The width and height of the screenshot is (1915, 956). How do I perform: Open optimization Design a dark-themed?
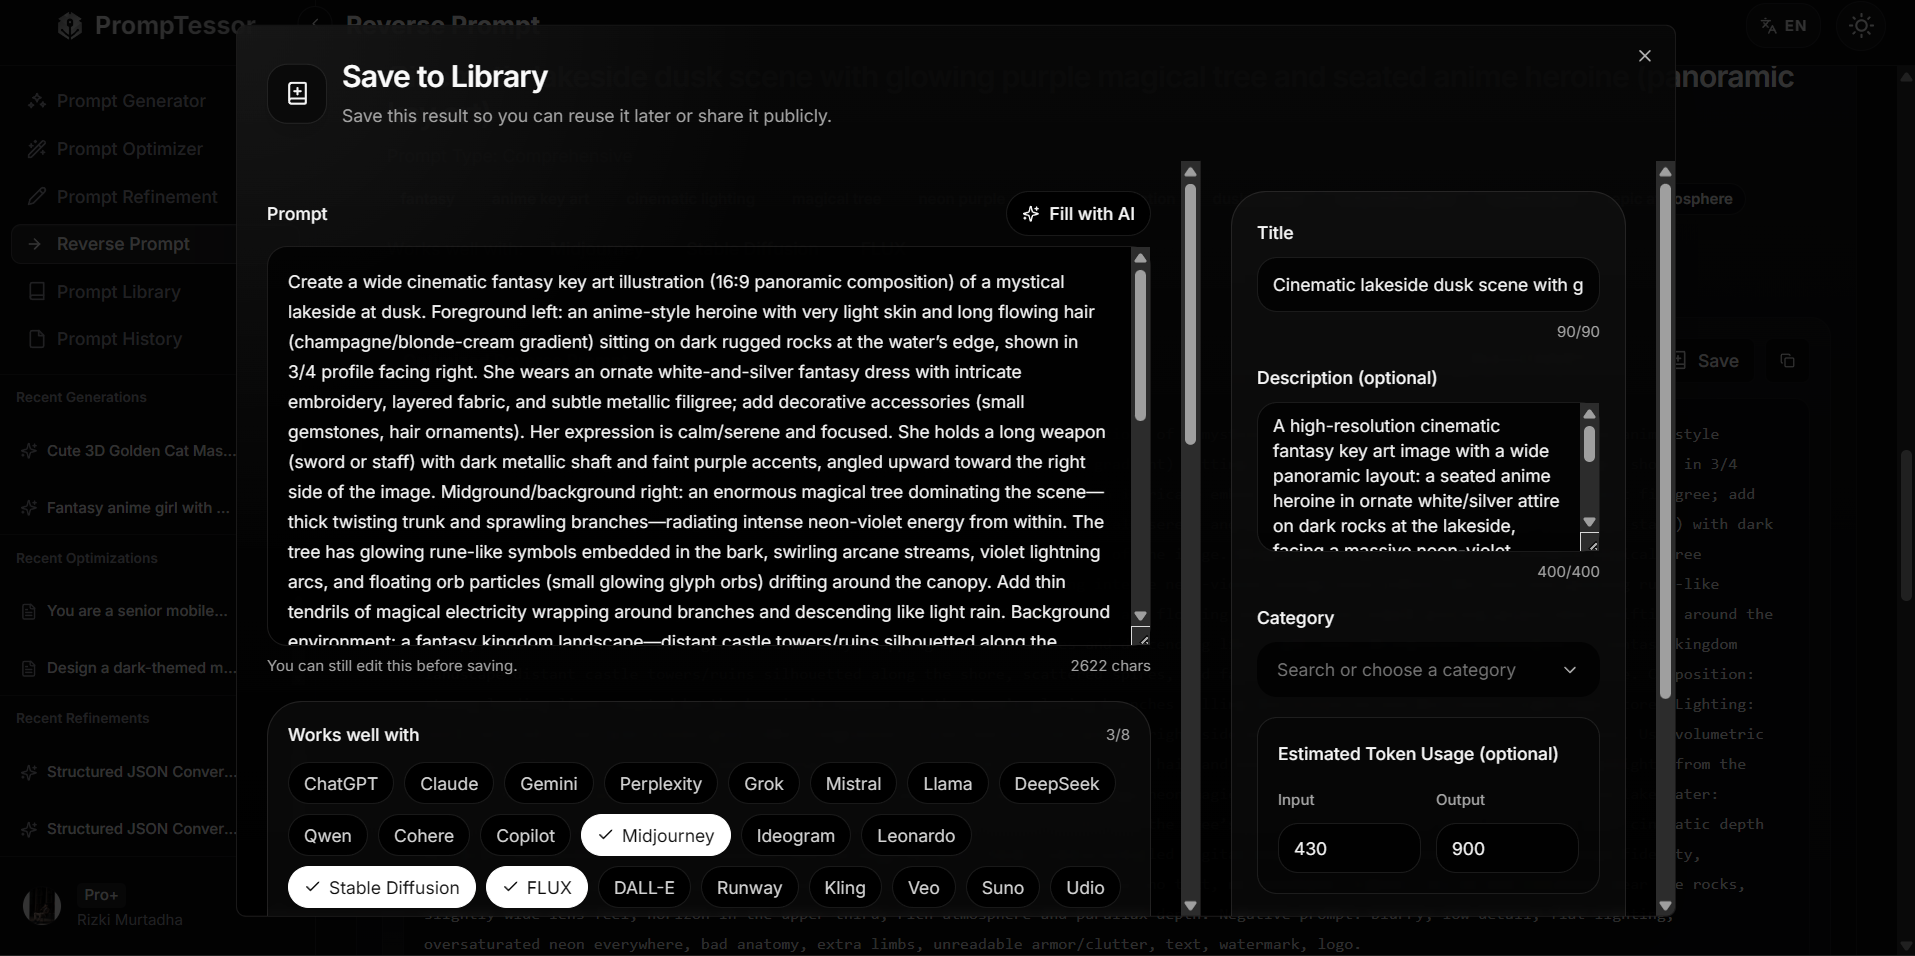(x=128, y=668)
